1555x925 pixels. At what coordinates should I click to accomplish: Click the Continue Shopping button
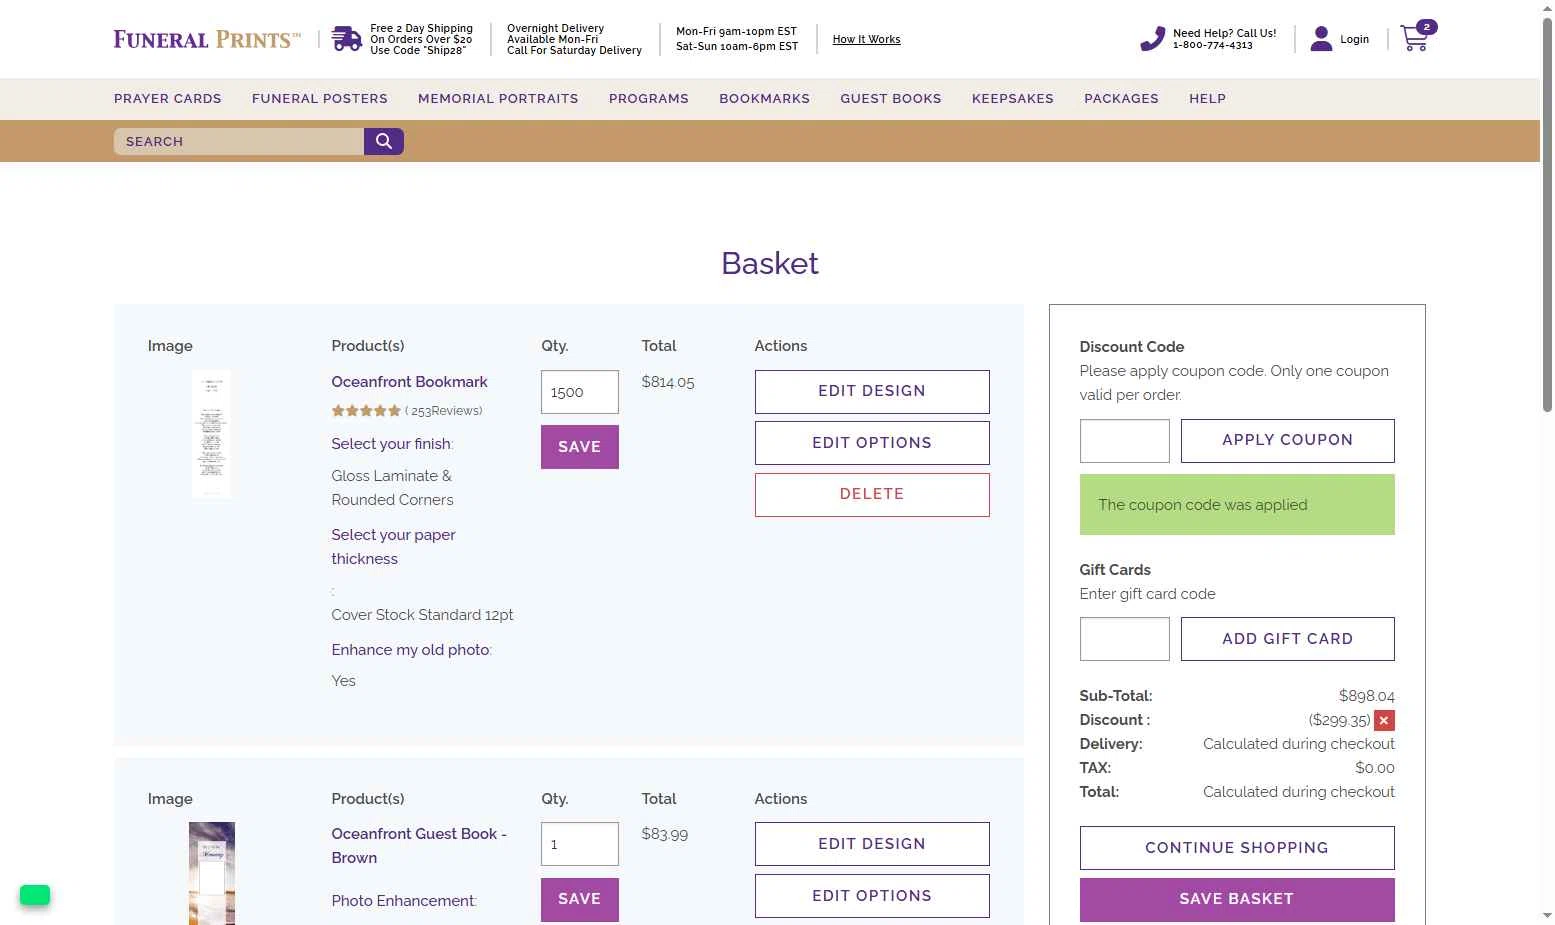(x=1237, y=848)
